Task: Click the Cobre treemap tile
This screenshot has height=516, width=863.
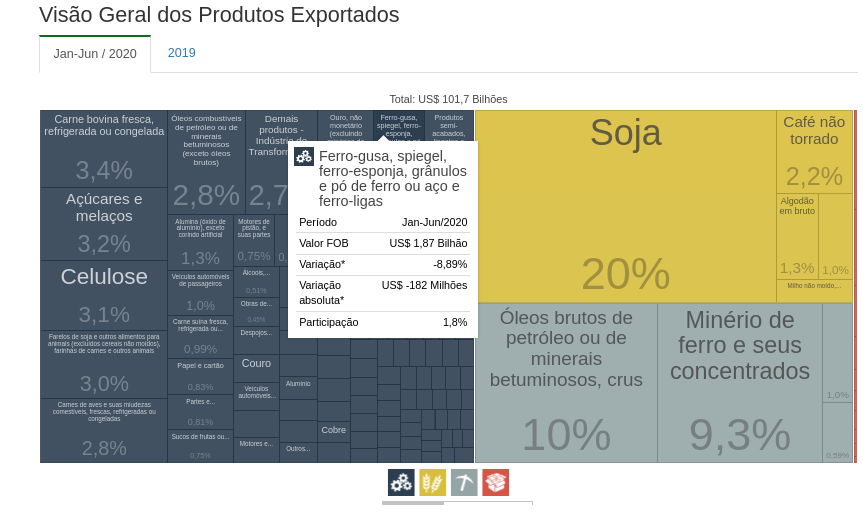Action: tap(334, 432)
